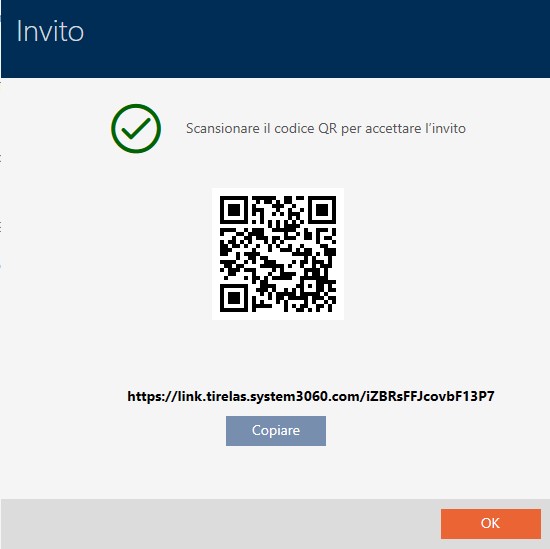Select the QR code's bottom-left finder square
This screenshot has height=549, width=550.
234,298
